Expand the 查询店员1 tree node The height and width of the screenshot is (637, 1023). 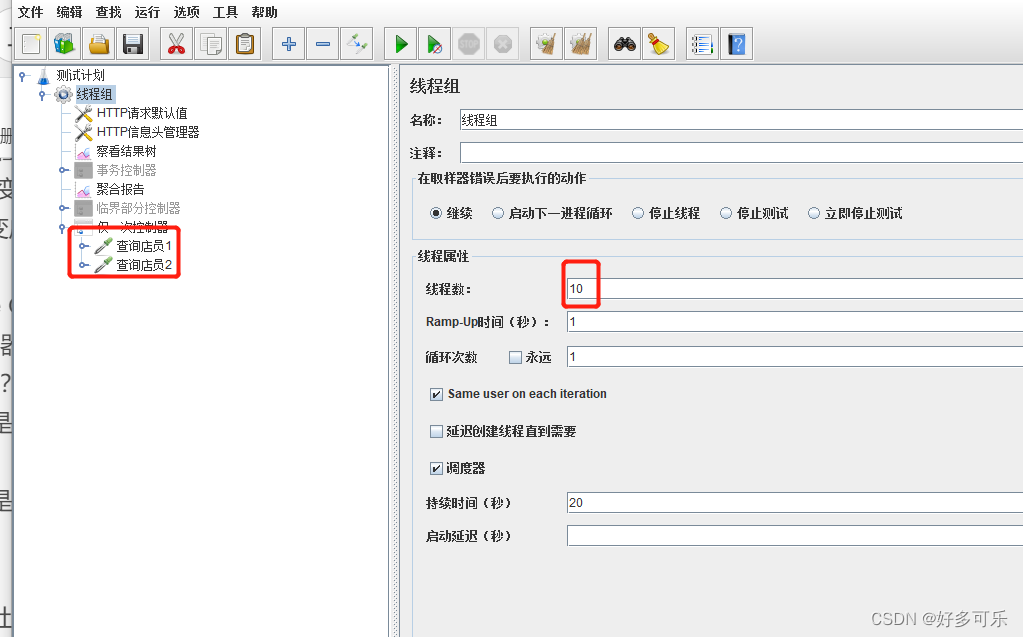[x=84, y=246]
